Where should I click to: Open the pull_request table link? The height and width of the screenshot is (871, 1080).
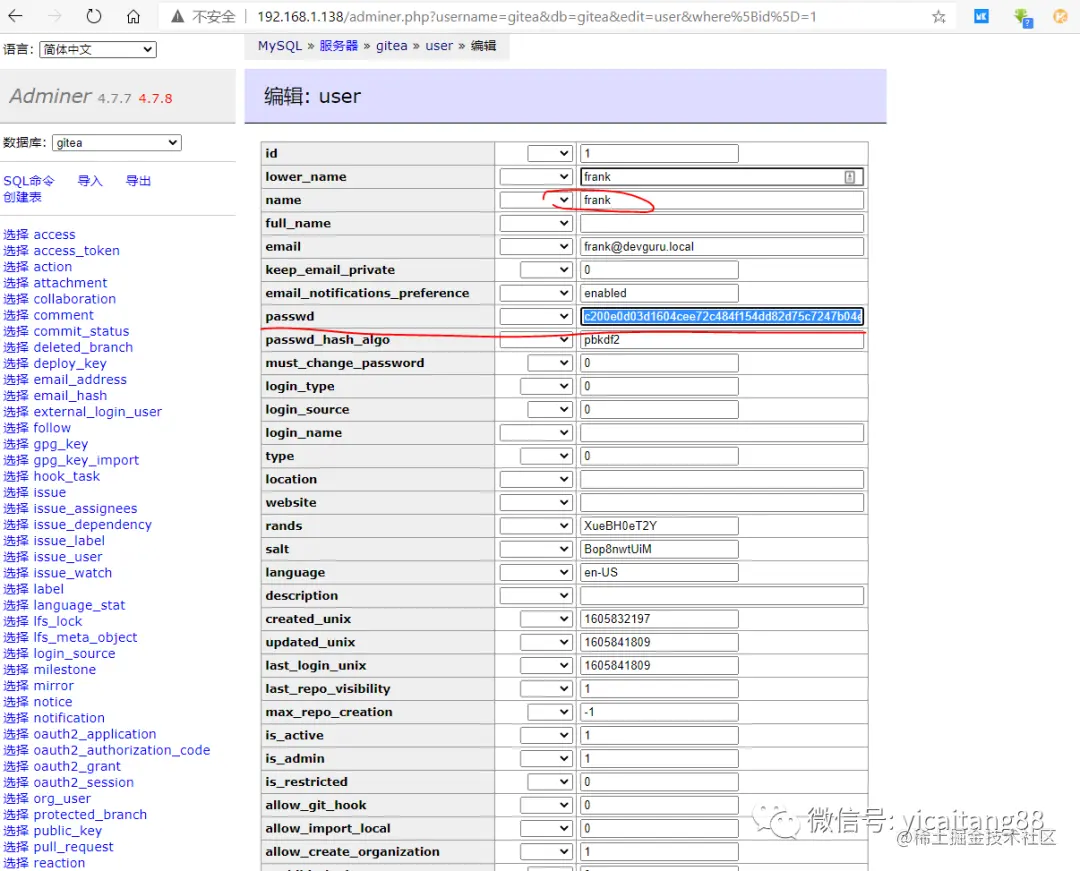click(74, 847)
